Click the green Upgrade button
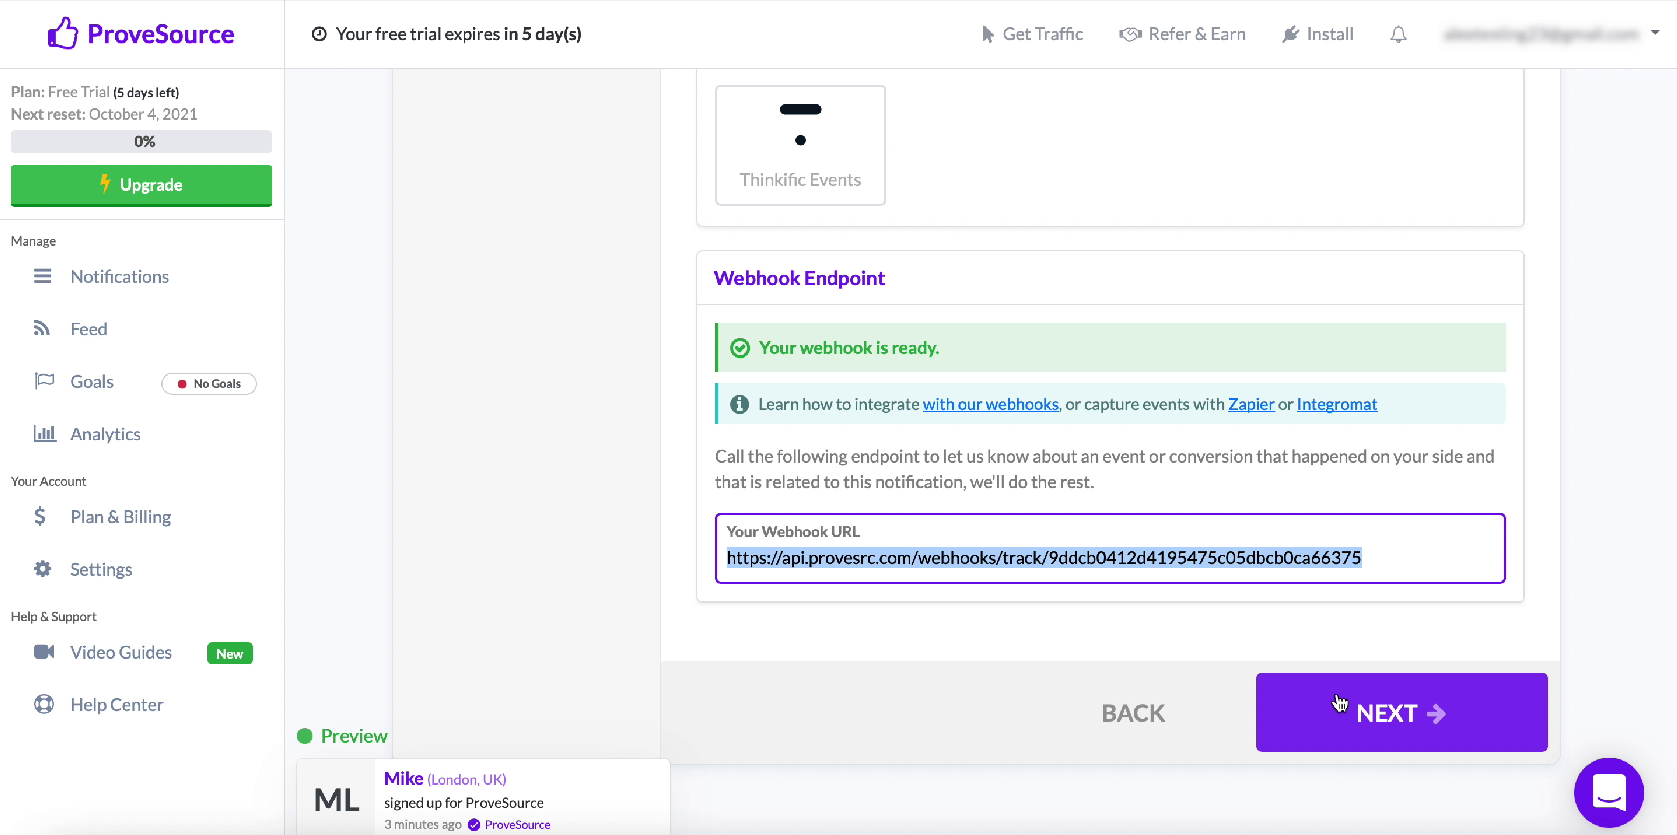 point(141,185)
